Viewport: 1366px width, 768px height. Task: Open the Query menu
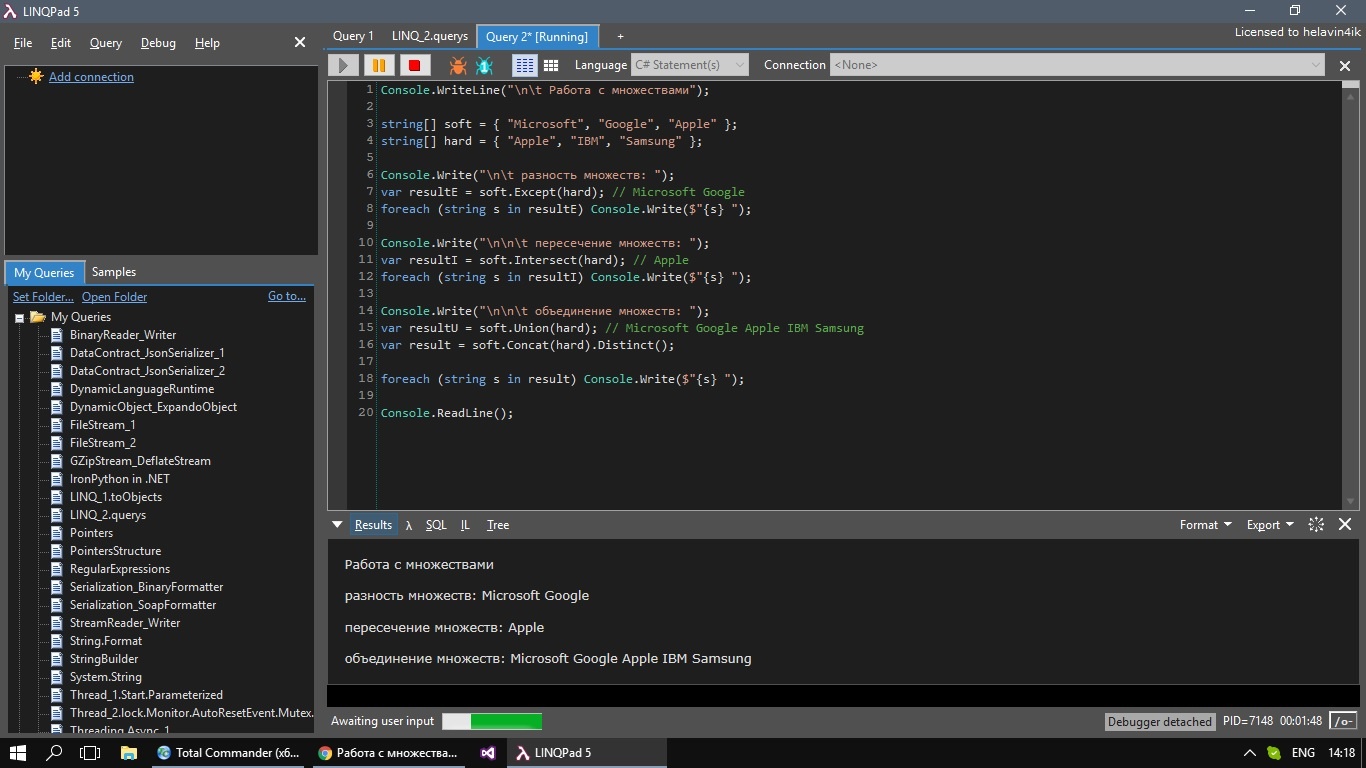(x=106, y=43)
